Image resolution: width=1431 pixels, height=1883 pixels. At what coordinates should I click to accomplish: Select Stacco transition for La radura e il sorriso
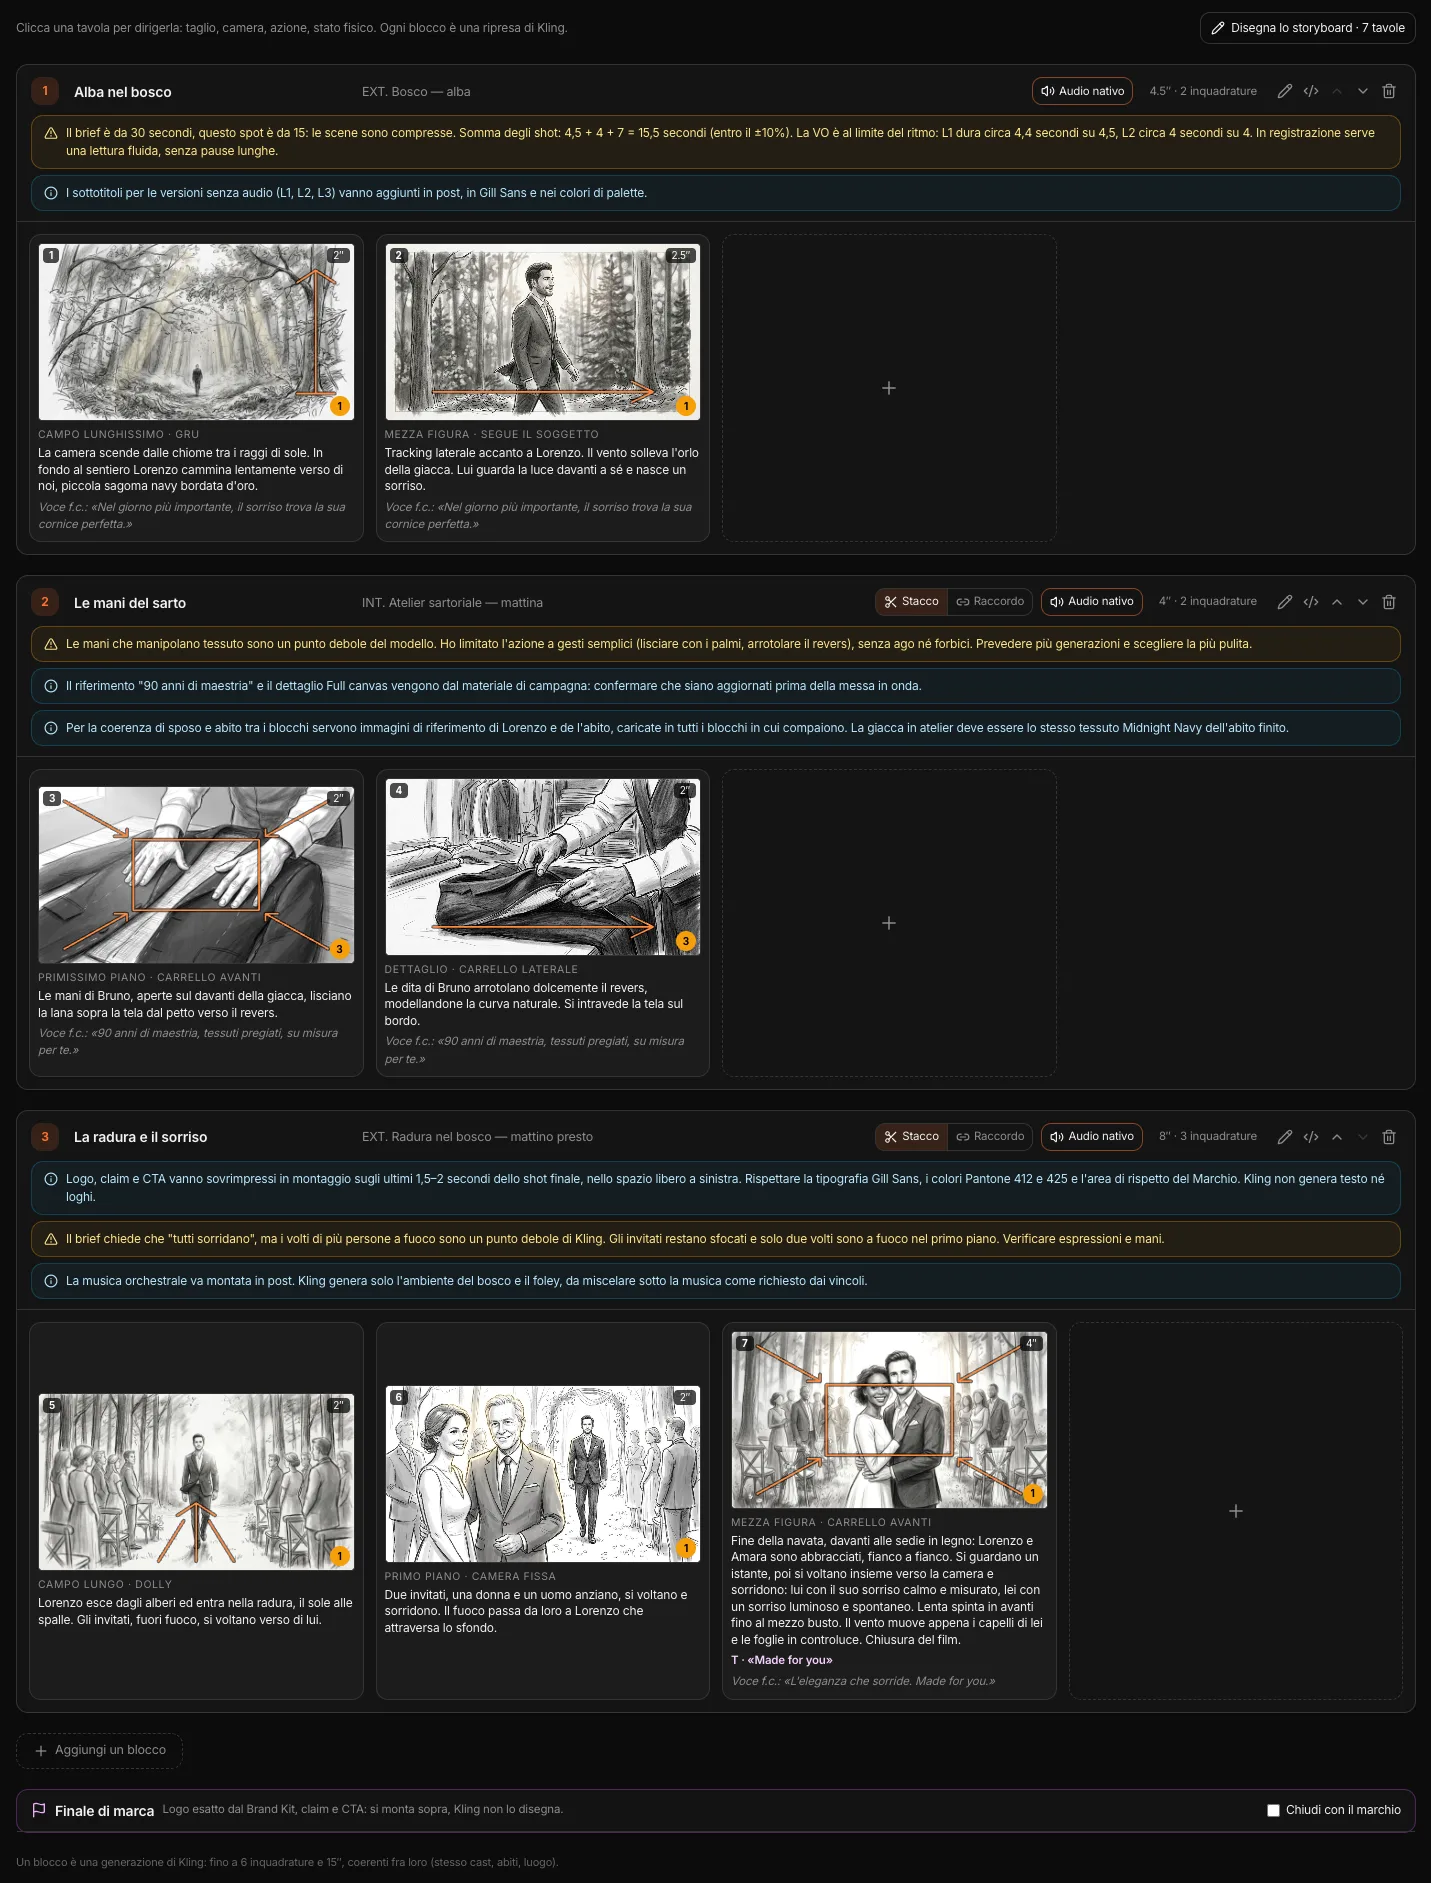tap(911, 1137)
